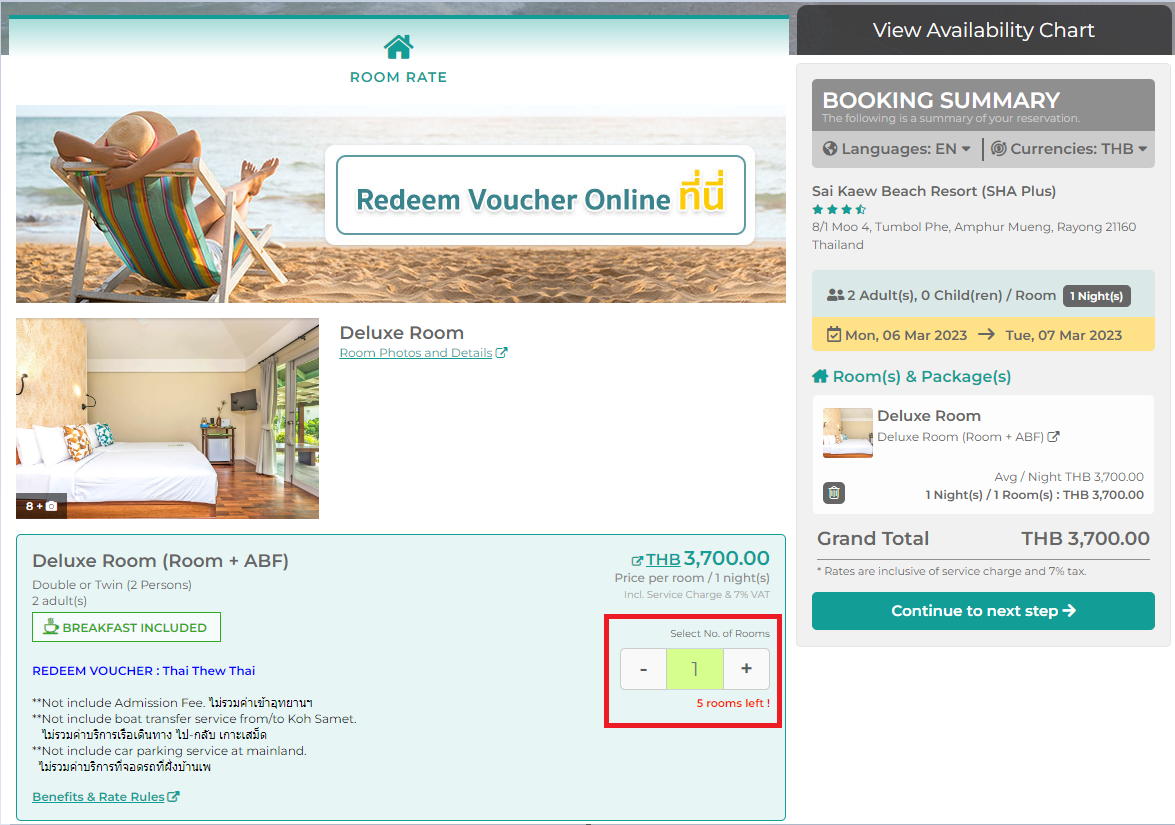Click the globe icon next to Languages
Screen dimensions: 1175x825
point(830,148)
